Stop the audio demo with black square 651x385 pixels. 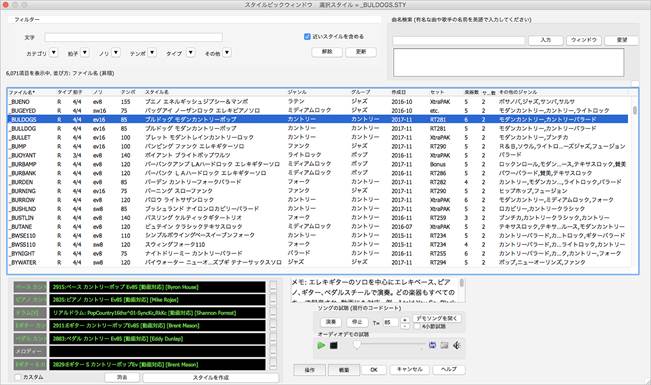click(x=333, y=345)
